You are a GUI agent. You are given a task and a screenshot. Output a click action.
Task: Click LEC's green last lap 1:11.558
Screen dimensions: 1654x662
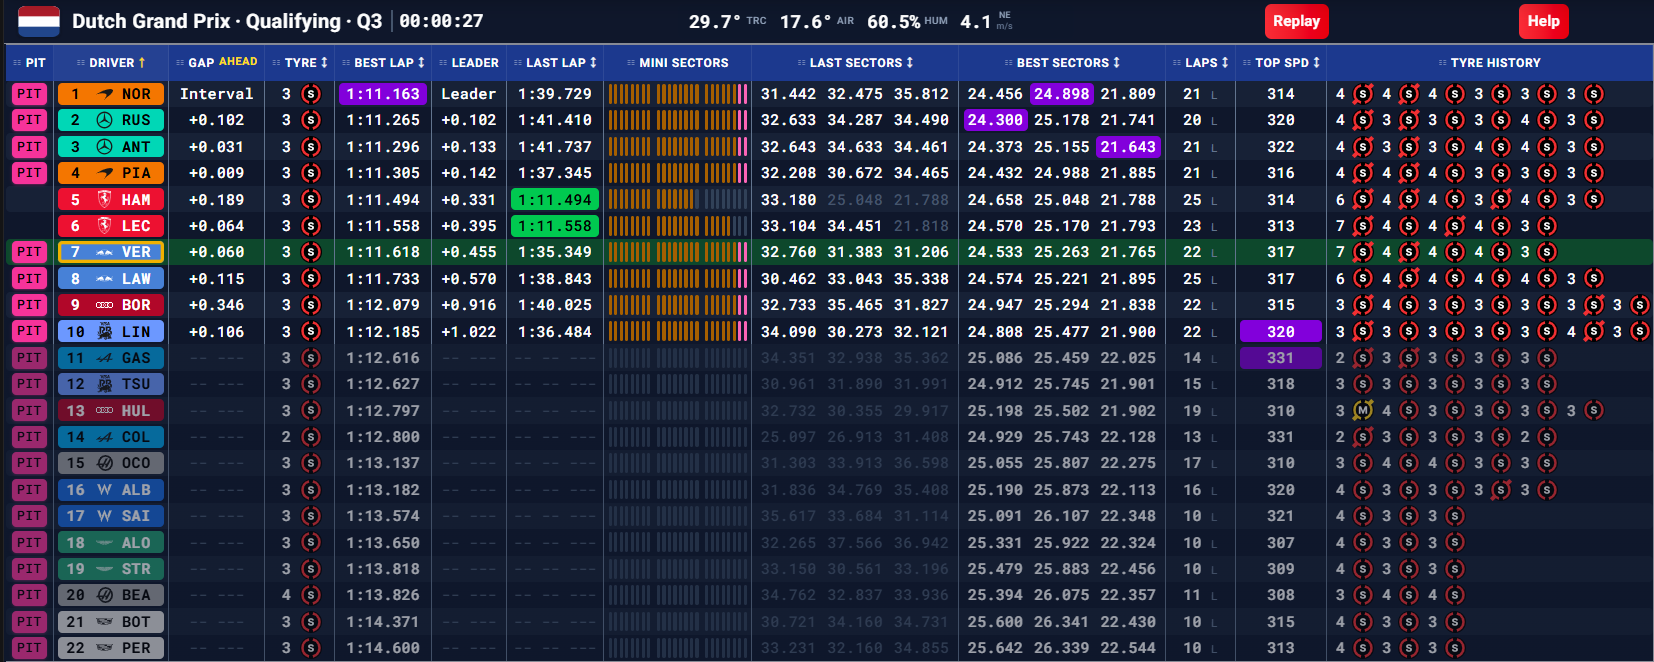pyautogui.click(x=555, y=226)
